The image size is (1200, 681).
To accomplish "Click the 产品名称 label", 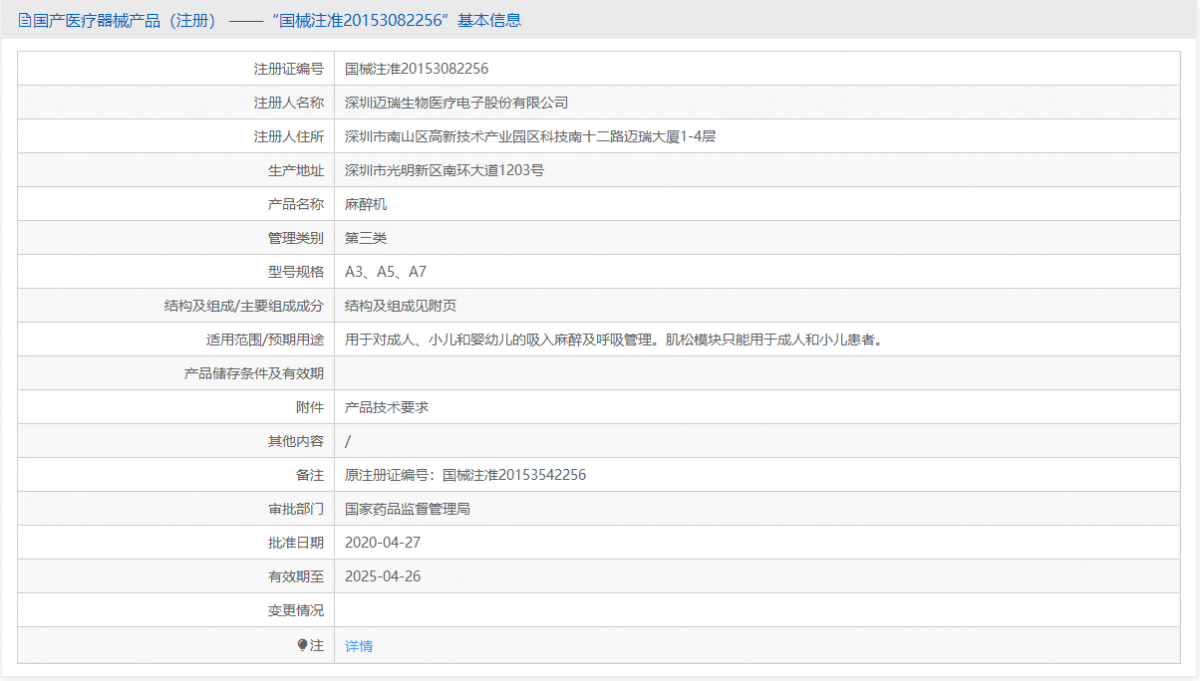I will click(x=296, y=204).
